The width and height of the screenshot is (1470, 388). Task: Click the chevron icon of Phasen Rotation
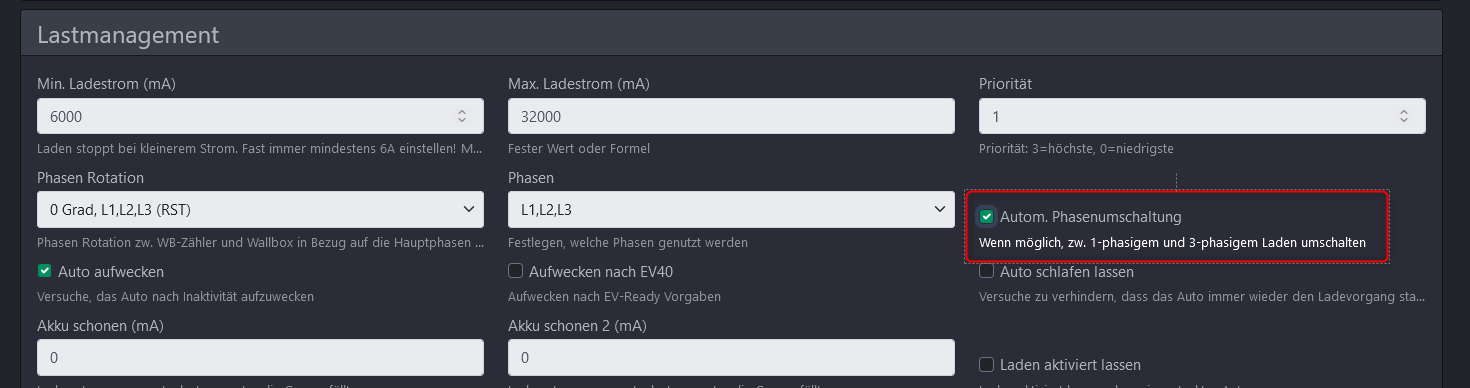(469, 210)
